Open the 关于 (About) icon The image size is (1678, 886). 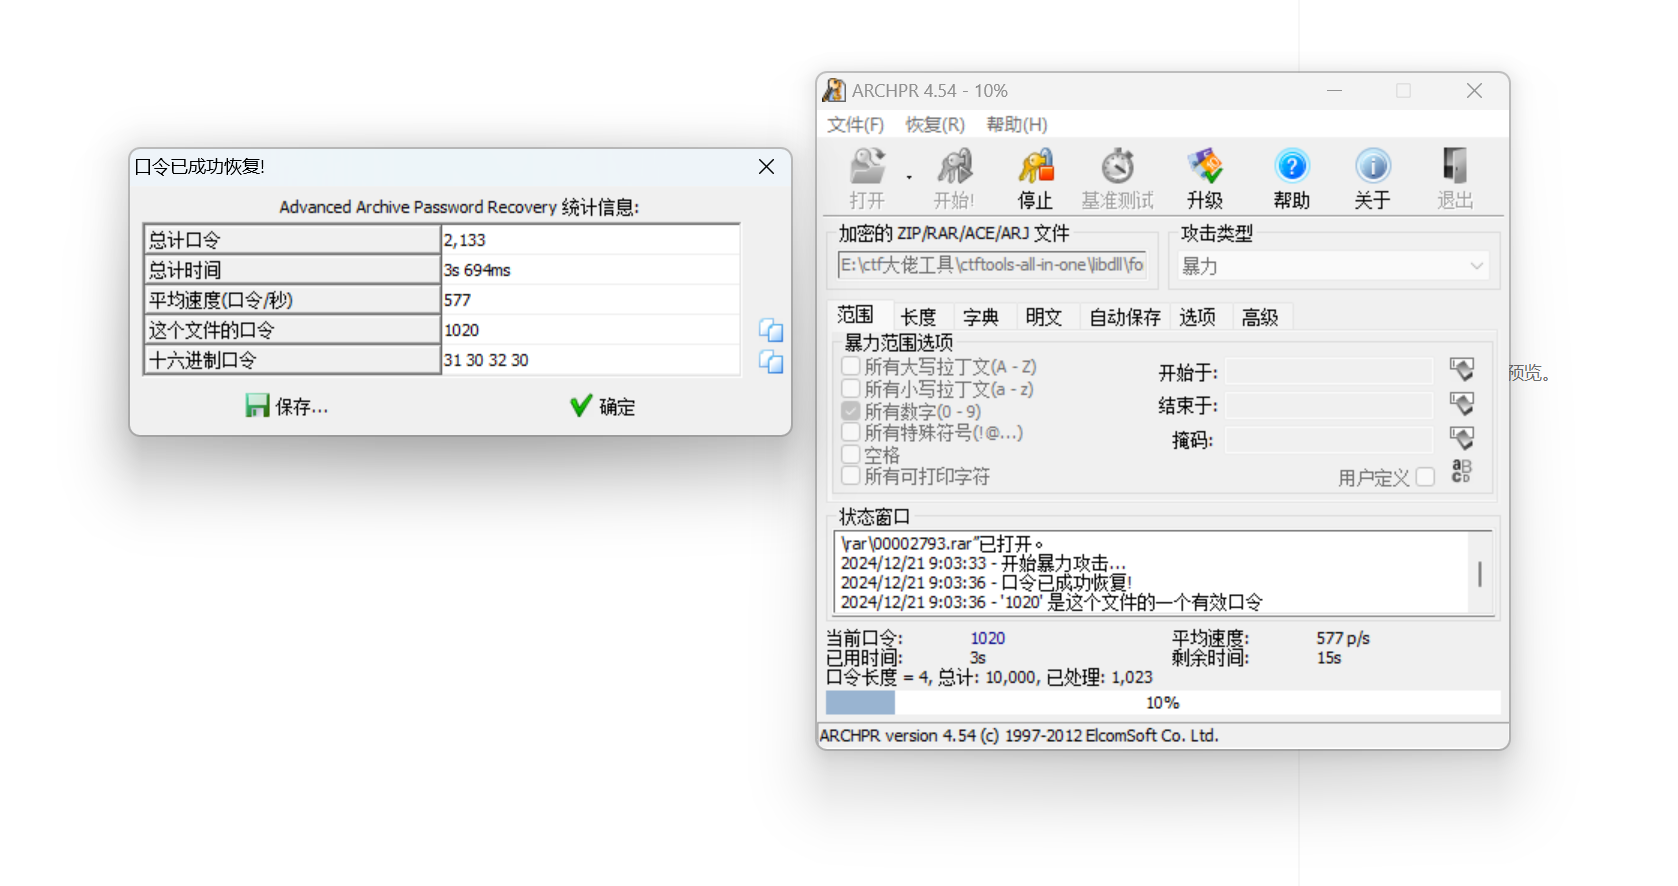point(1372,178)
